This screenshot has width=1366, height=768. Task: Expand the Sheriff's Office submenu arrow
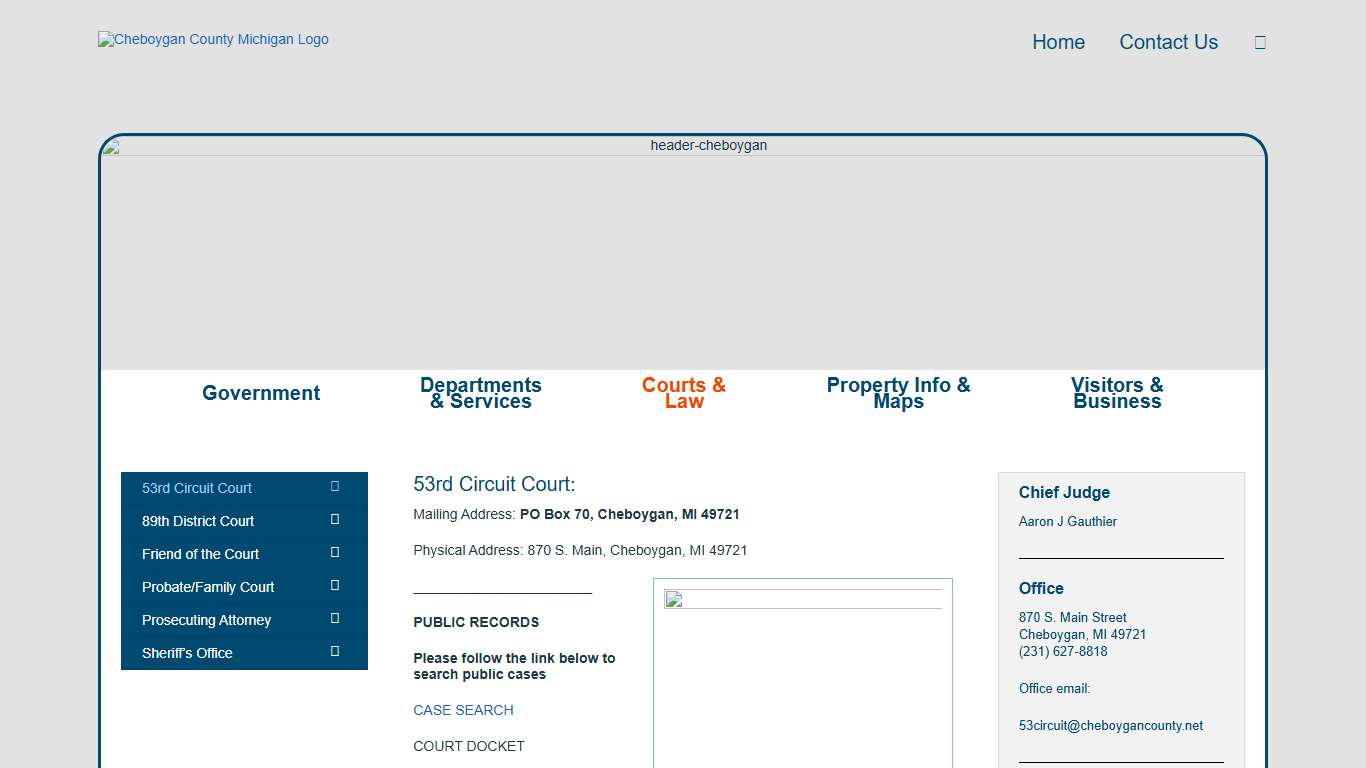click(335, 652)
